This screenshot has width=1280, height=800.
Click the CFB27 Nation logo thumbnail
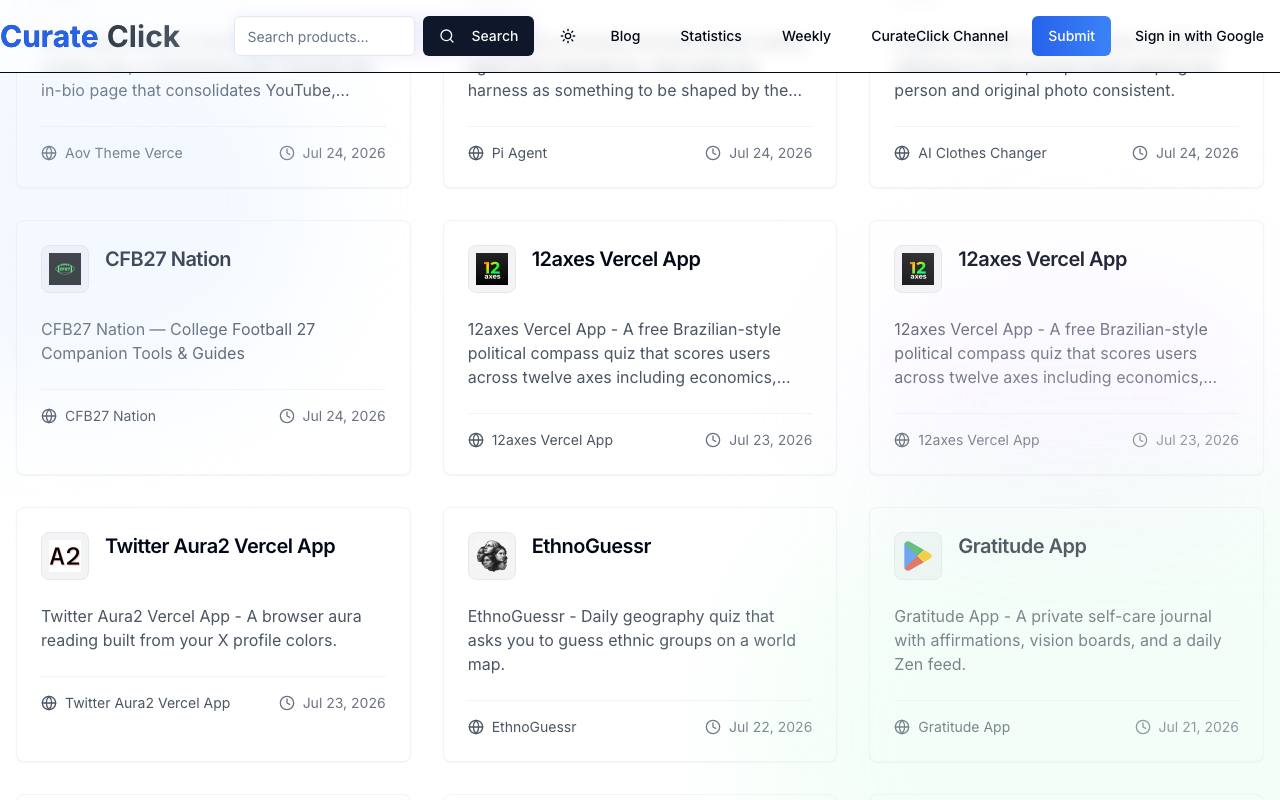65,269
